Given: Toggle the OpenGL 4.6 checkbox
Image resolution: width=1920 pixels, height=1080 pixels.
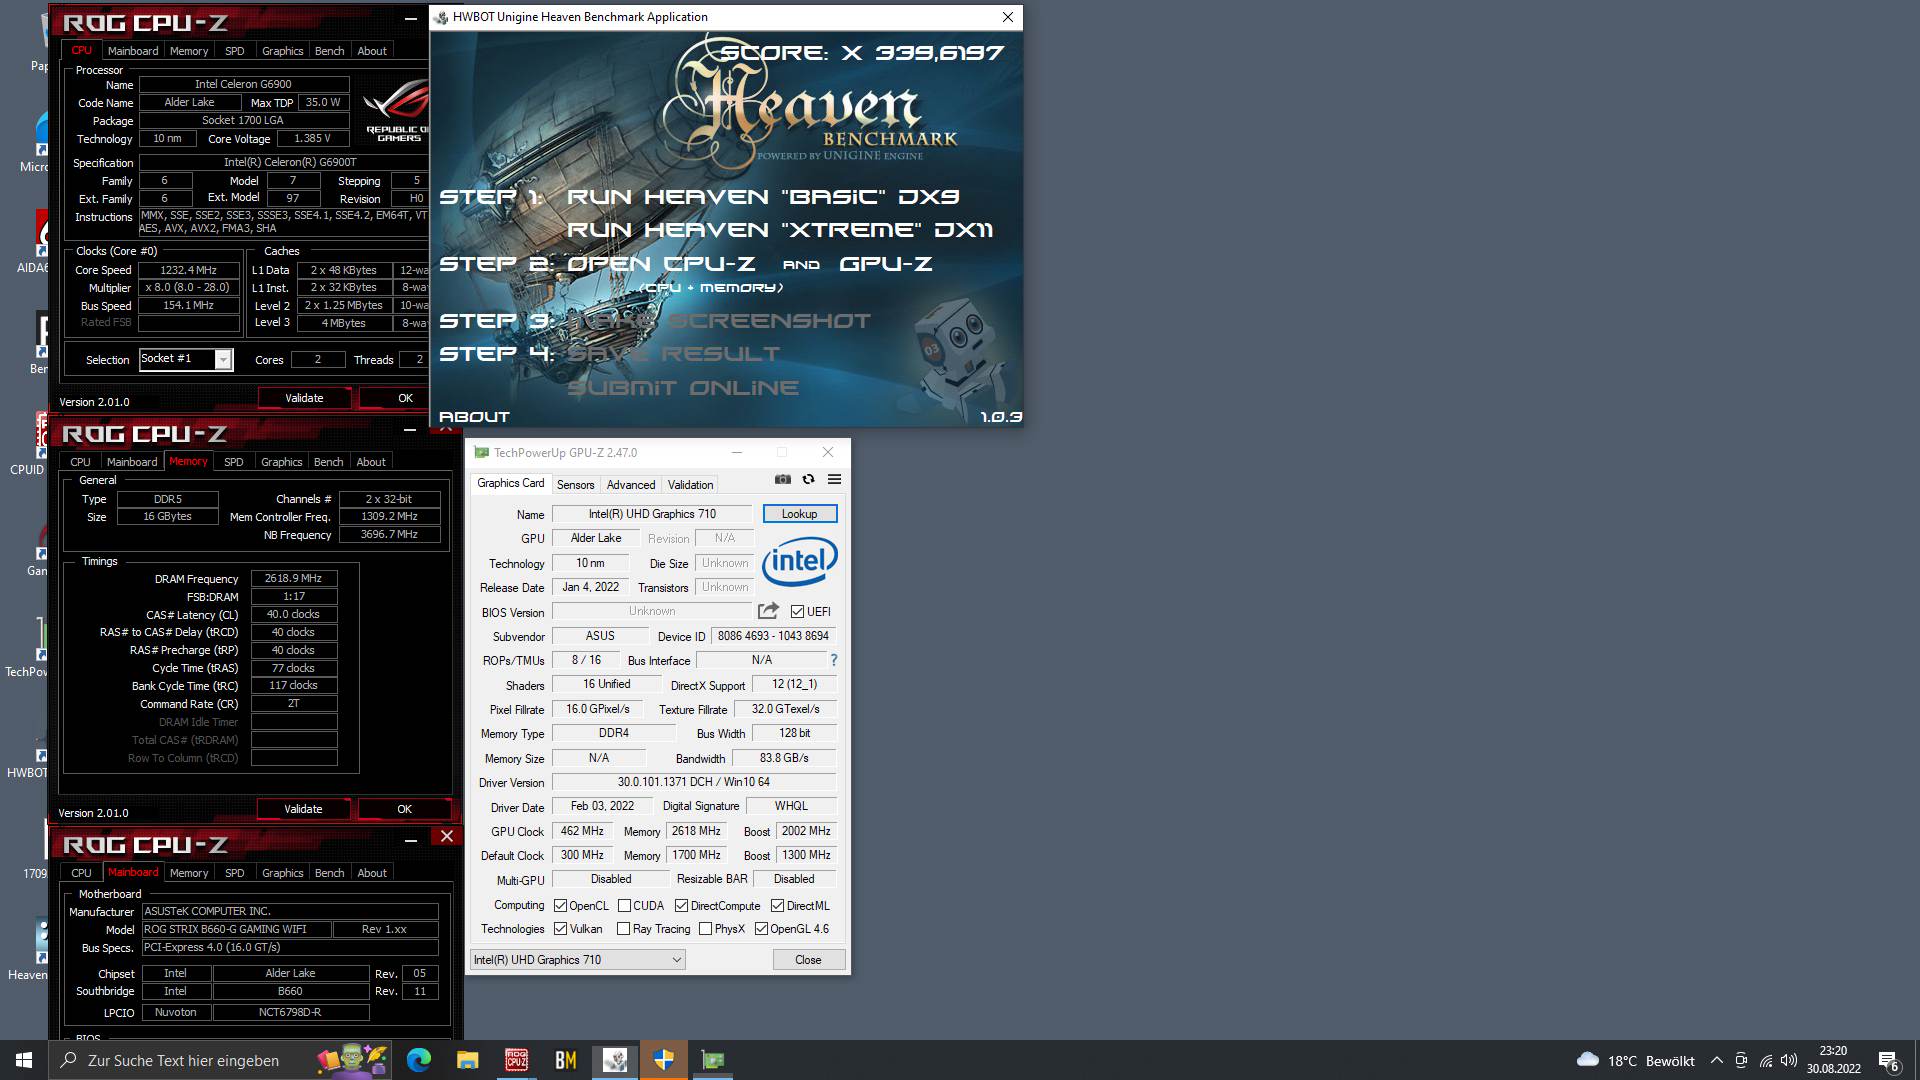Looking at the screenshot, I should tap(761, 929).
